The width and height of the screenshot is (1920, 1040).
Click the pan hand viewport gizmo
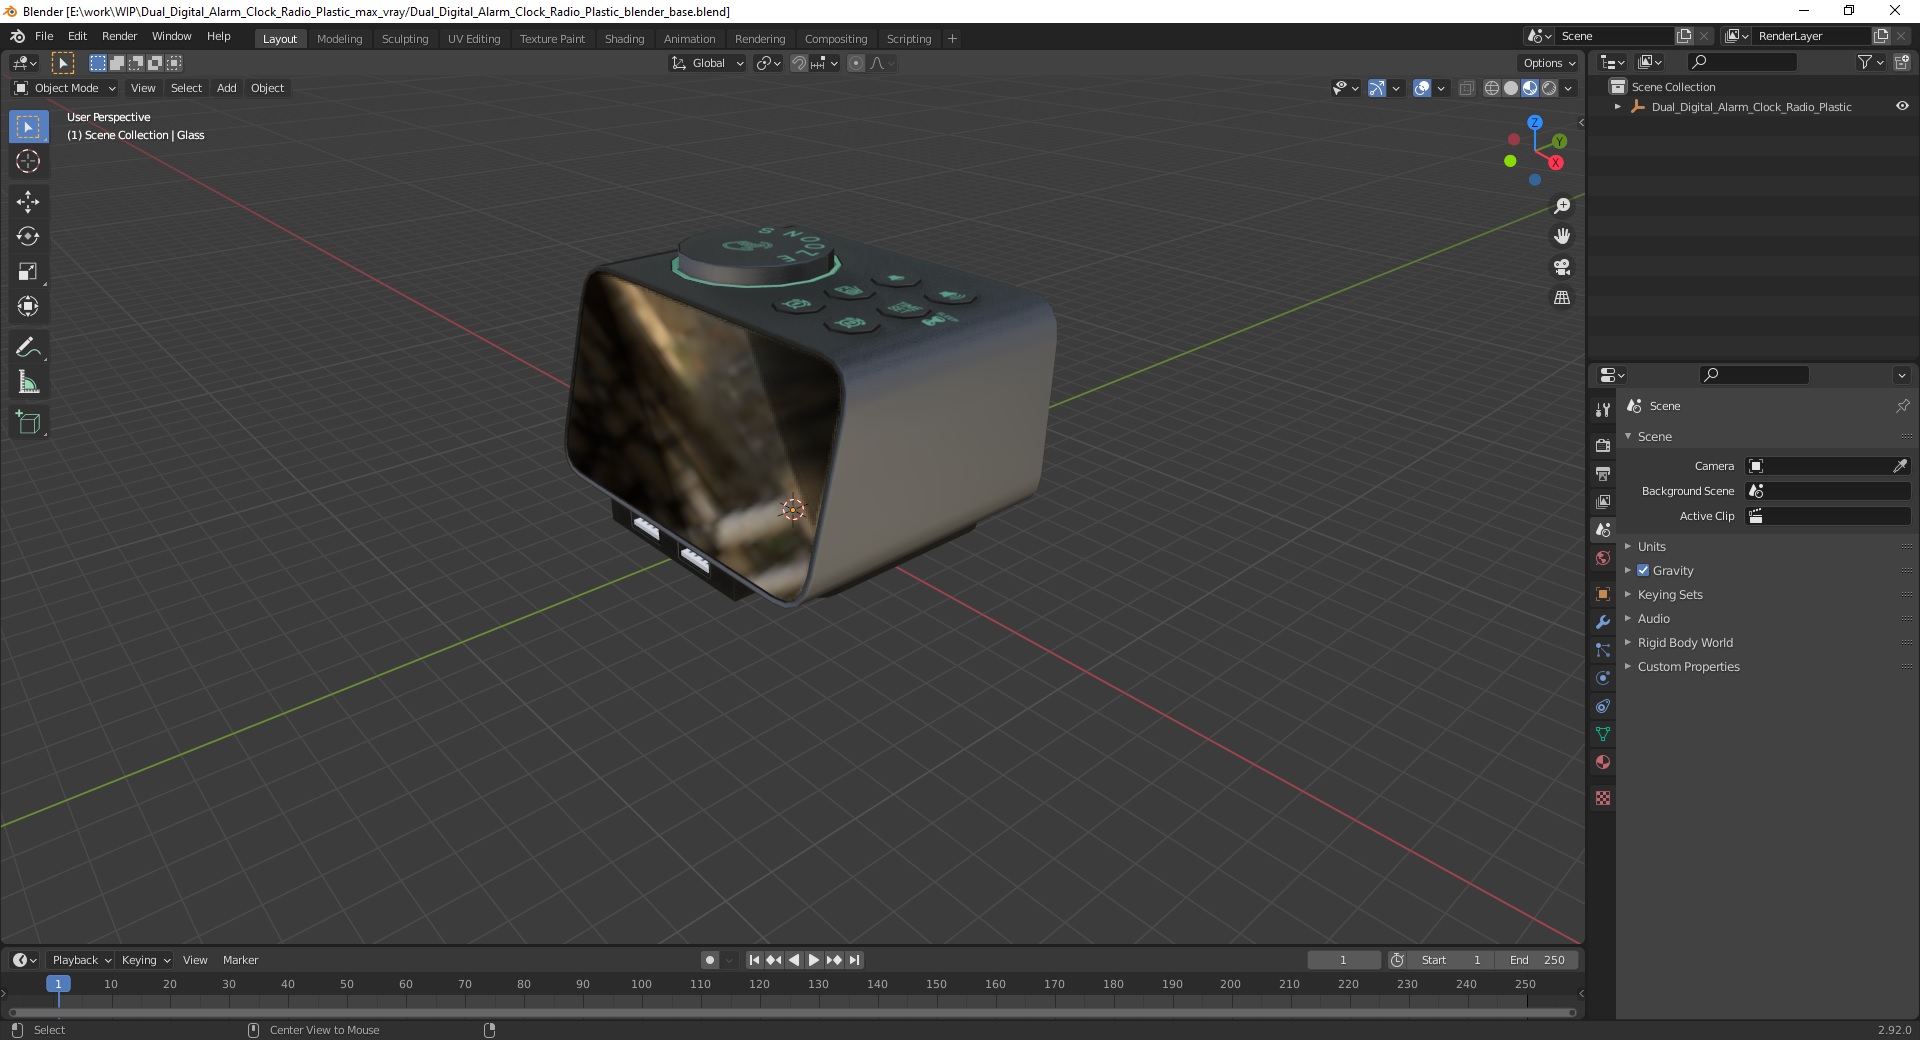[1562, 236]
